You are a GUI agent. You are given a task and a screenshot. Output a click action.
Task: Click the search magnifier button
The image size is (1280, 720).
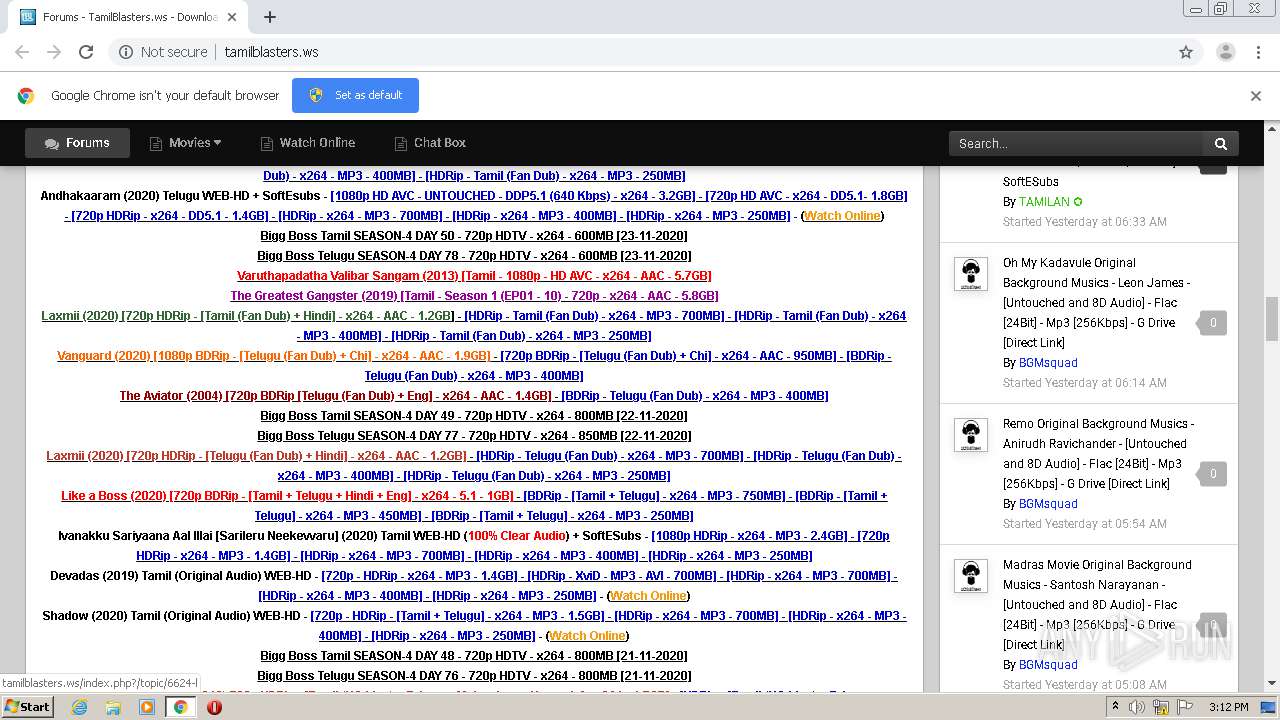point(1221,143)
